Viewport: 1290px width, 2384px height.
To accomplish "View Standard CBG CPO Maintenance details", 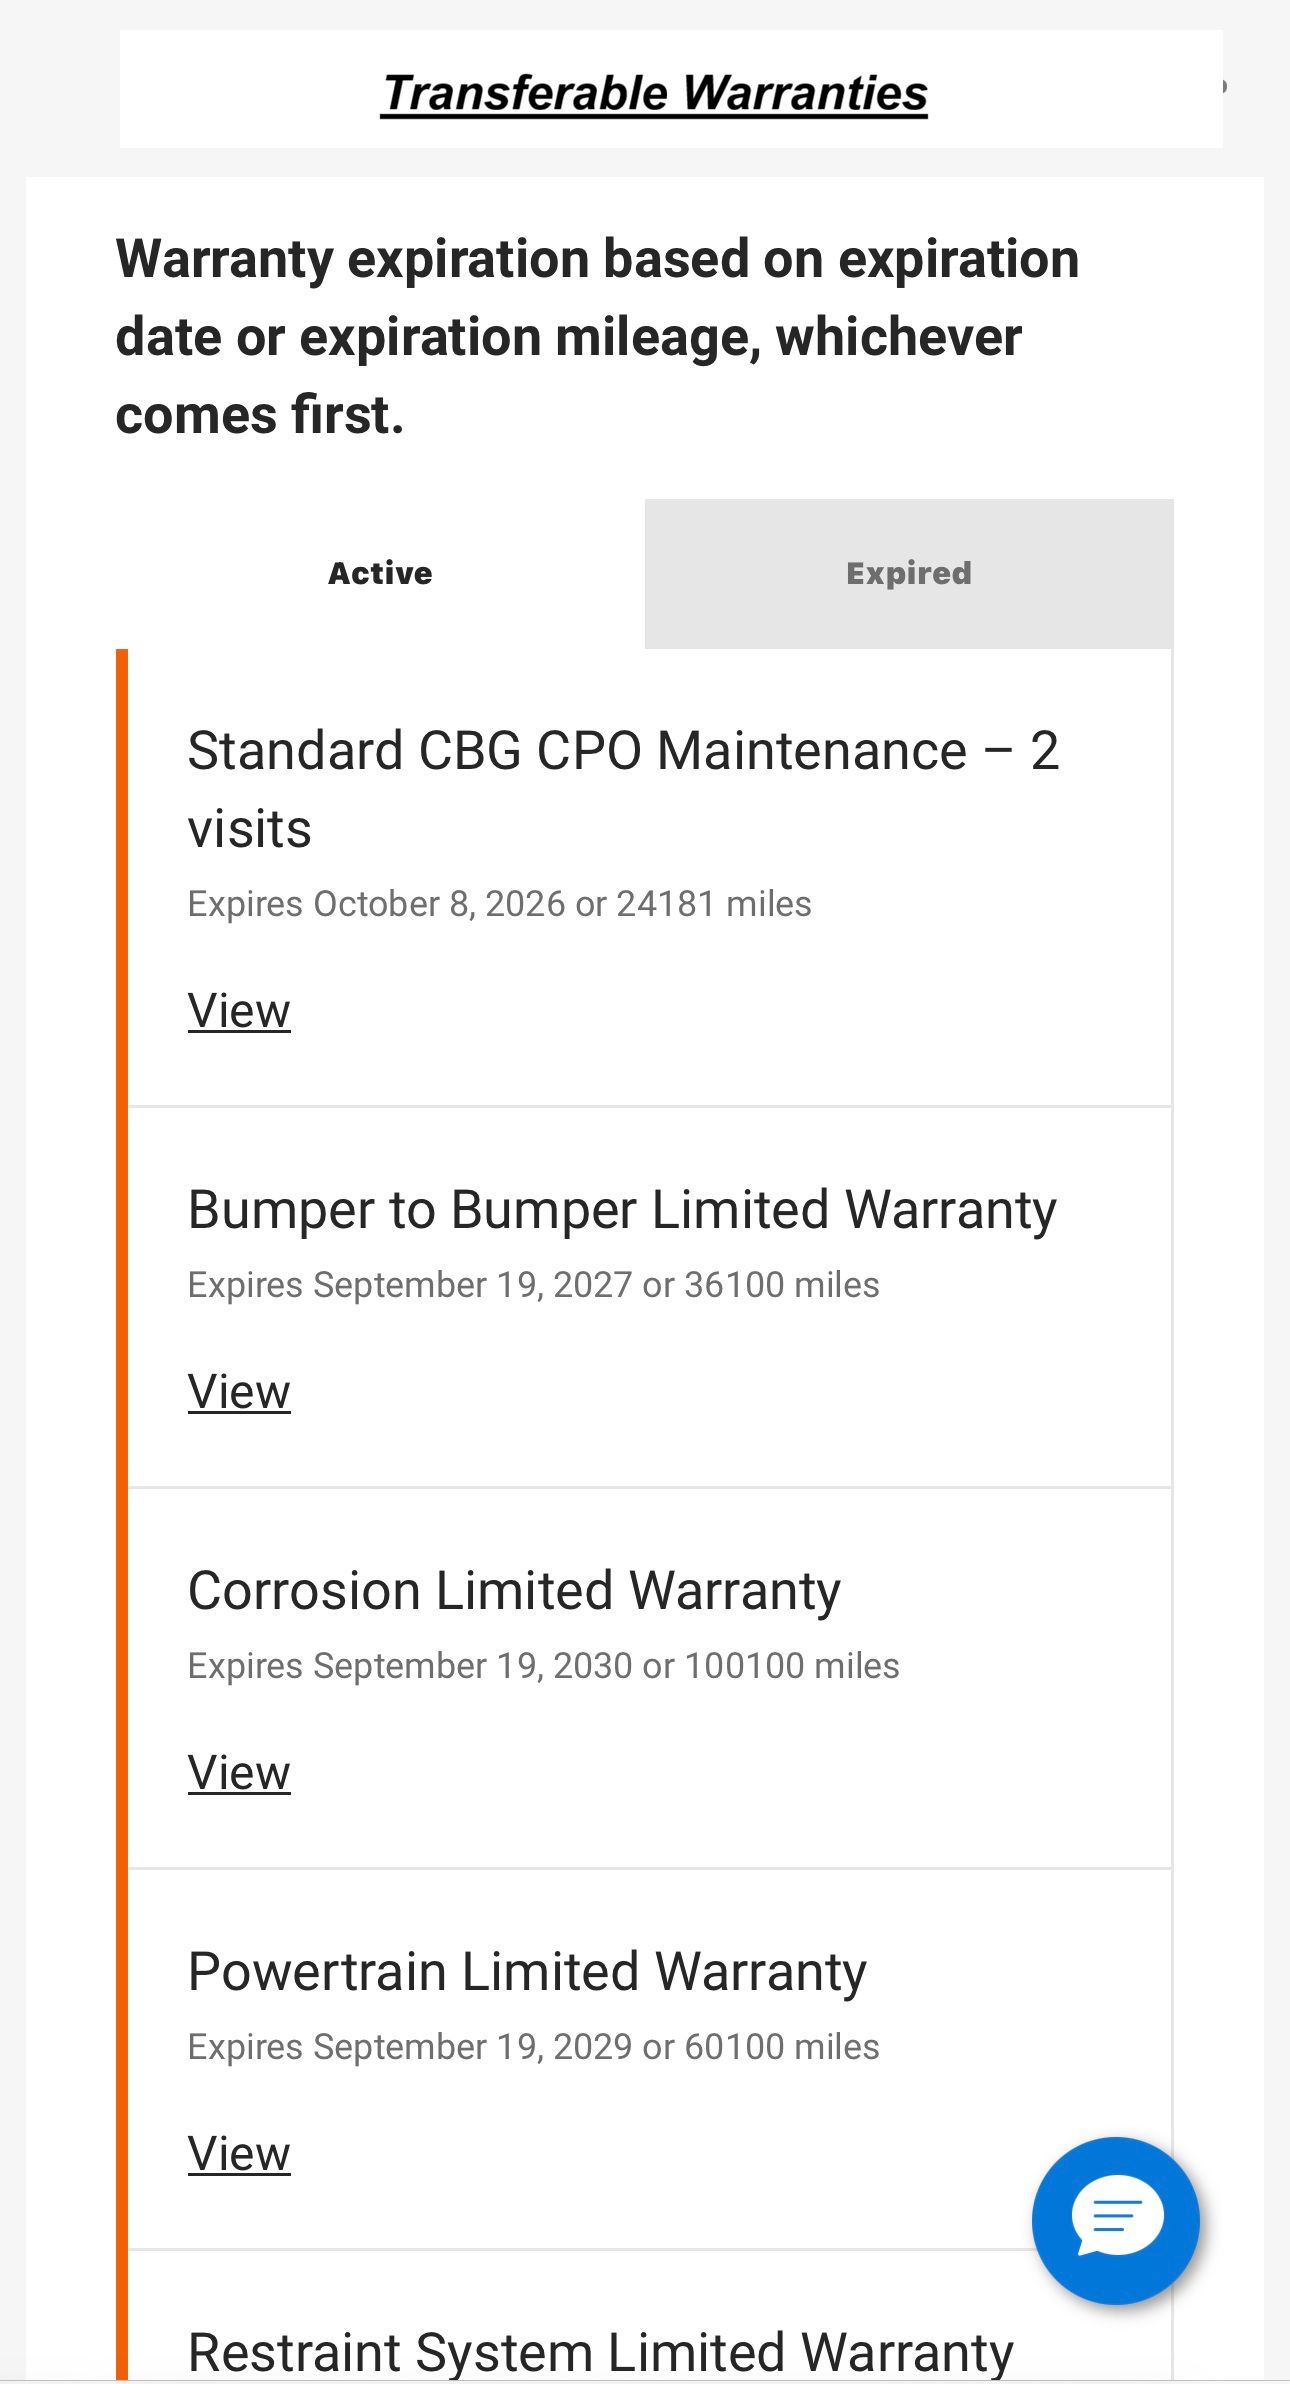I will [x=239, y=1010].
